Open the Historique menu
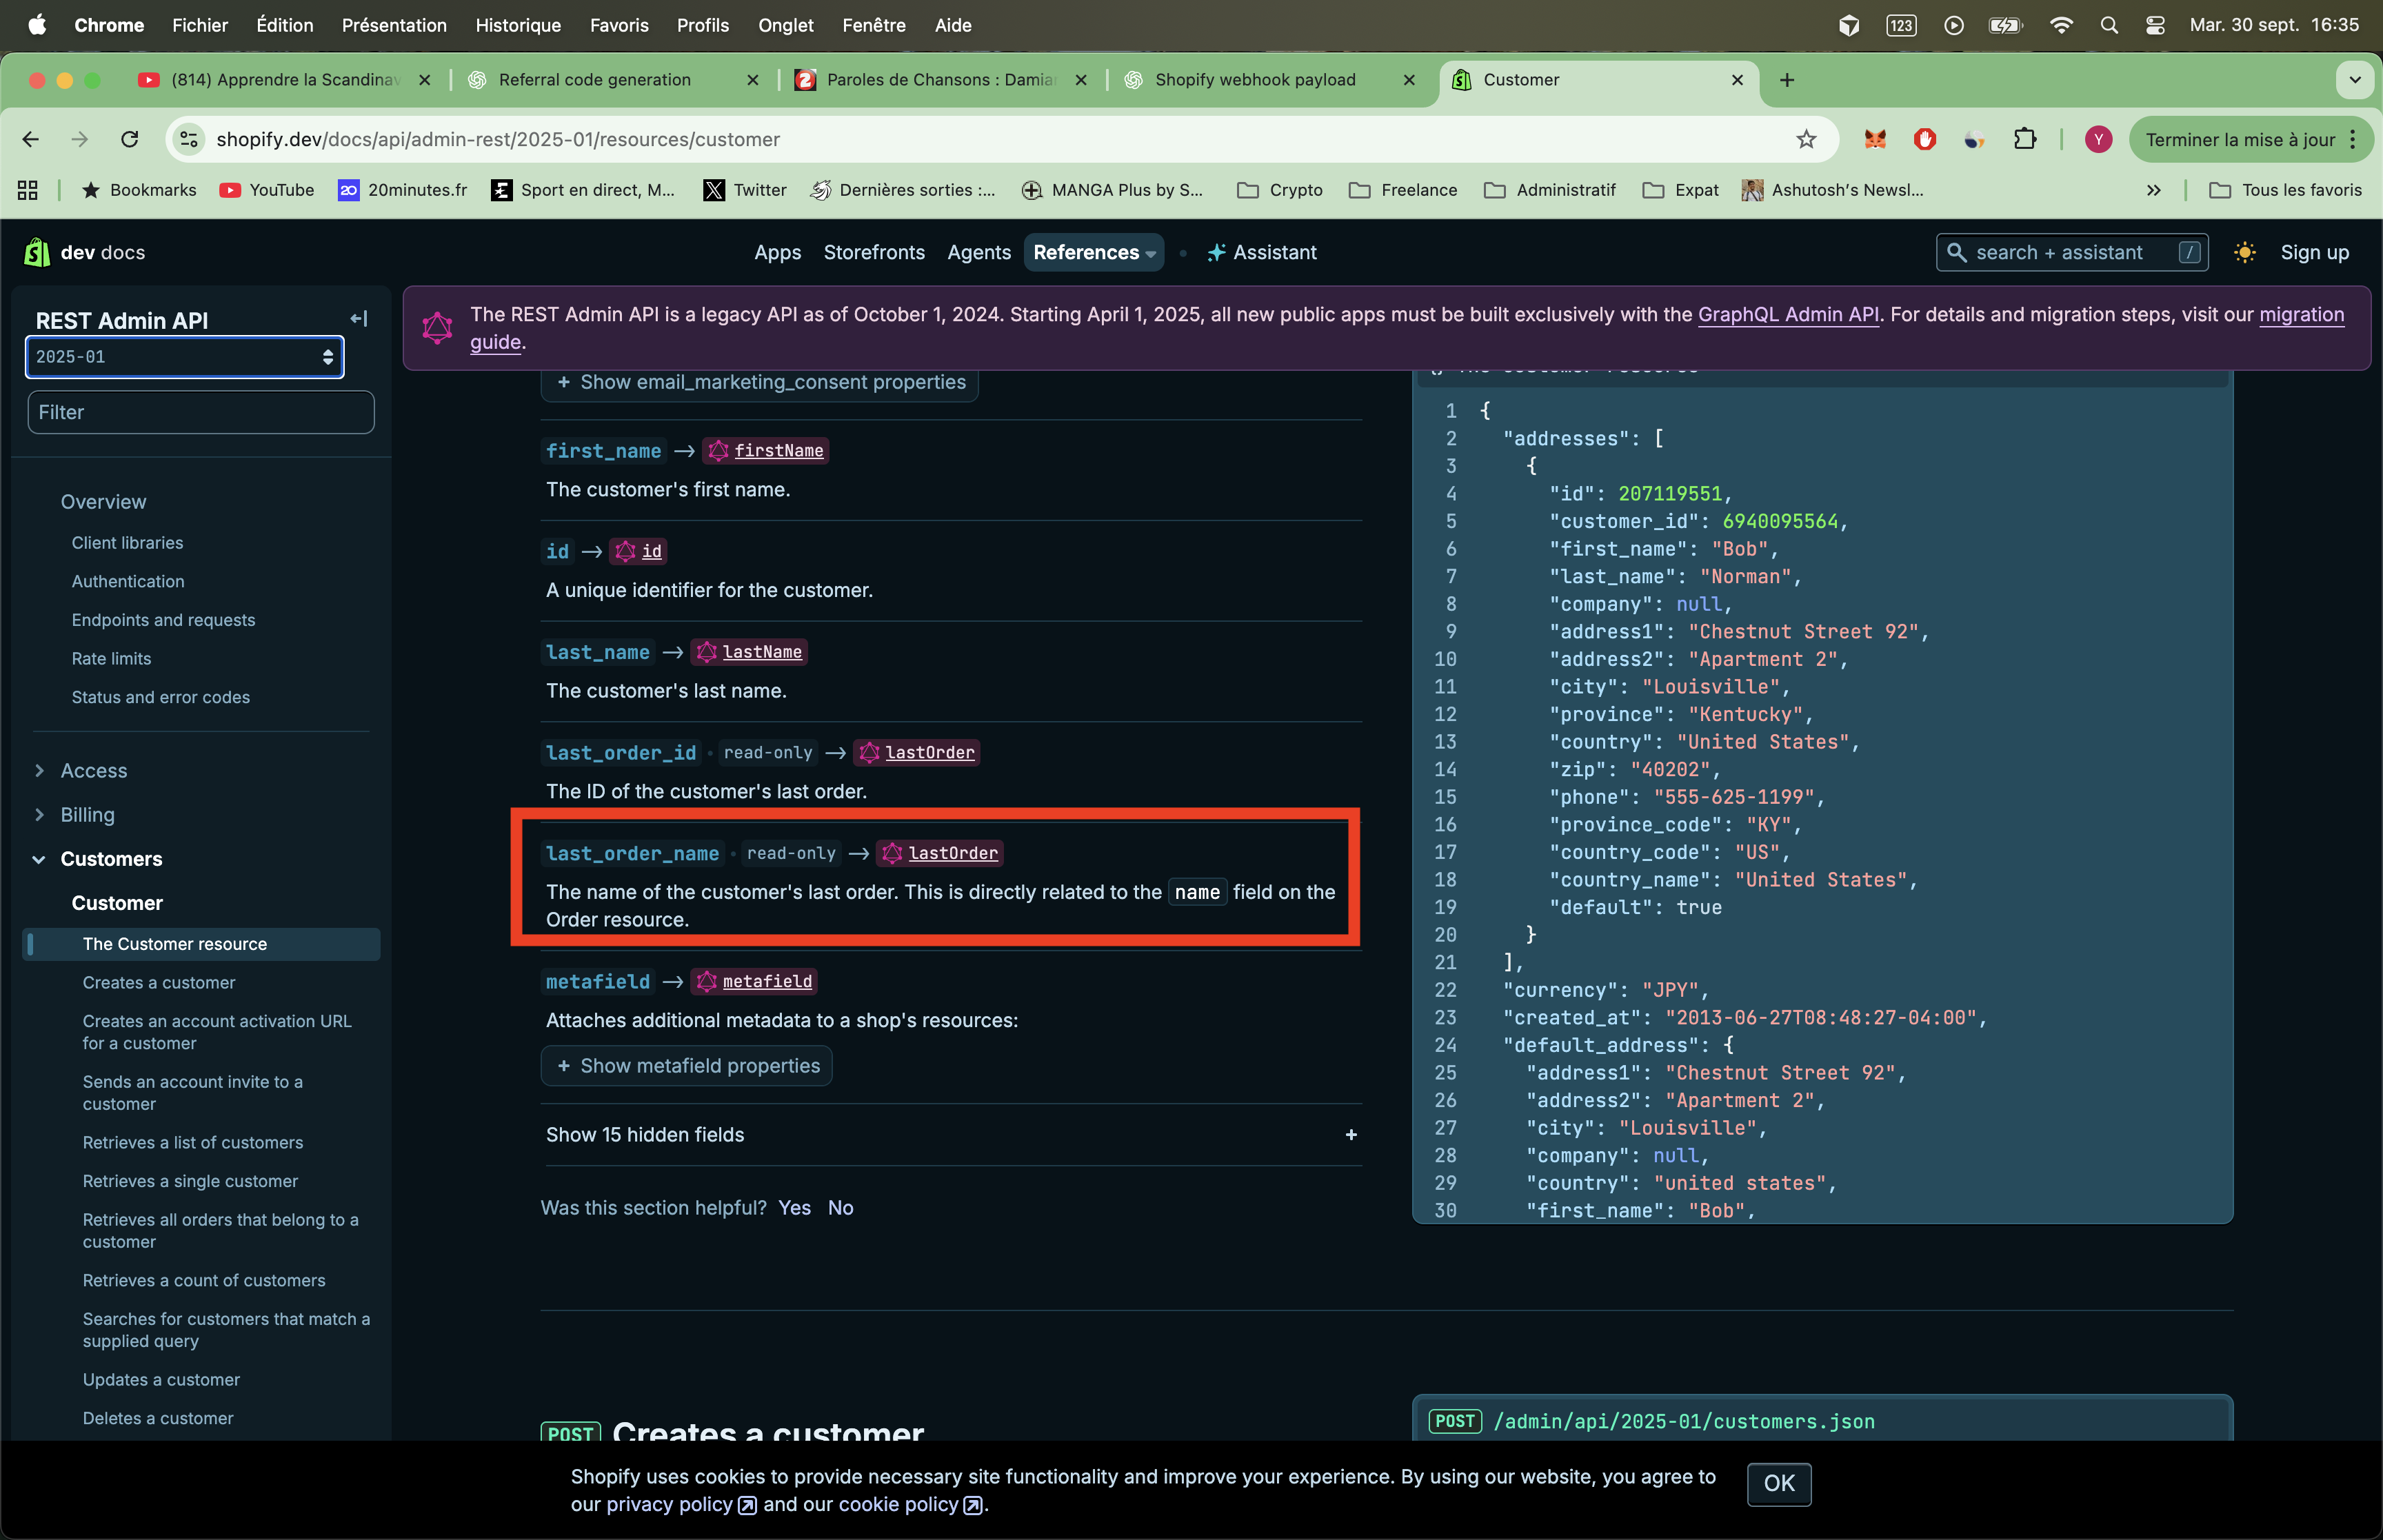Screen dimensions: 2383x1540 point(517,25)
